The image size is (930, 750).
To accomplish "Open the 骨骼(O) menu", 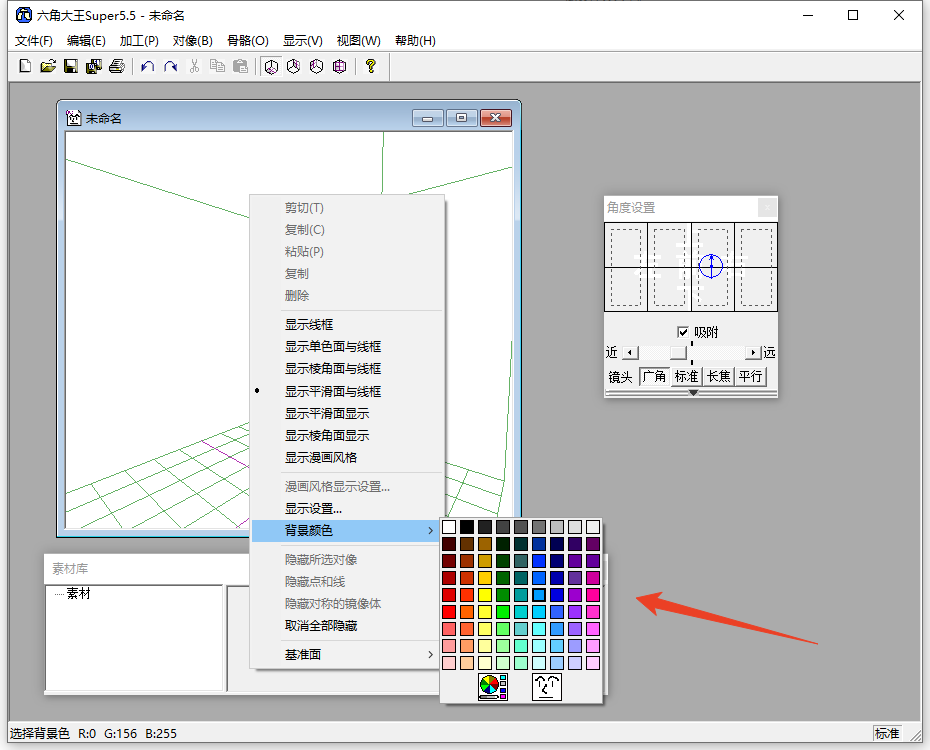I will click(247, 41).
